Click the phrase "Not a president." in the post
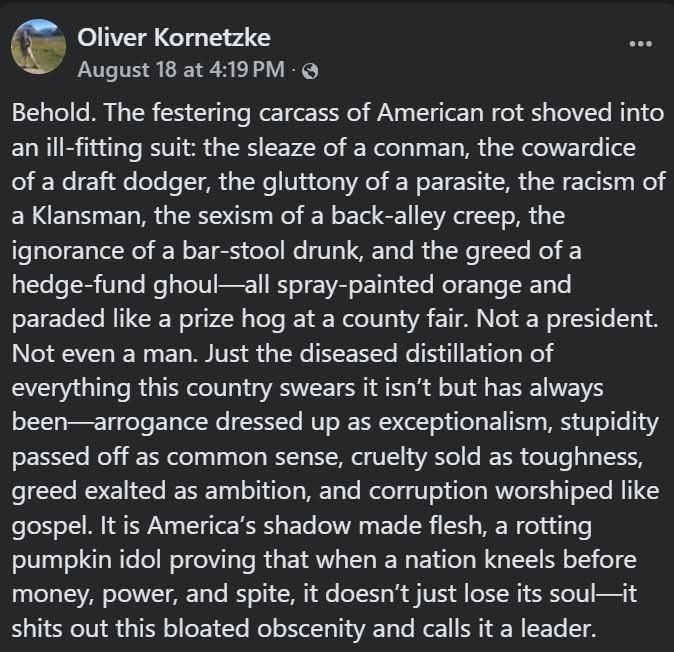The image size is (674, 652). click(567, 319)
